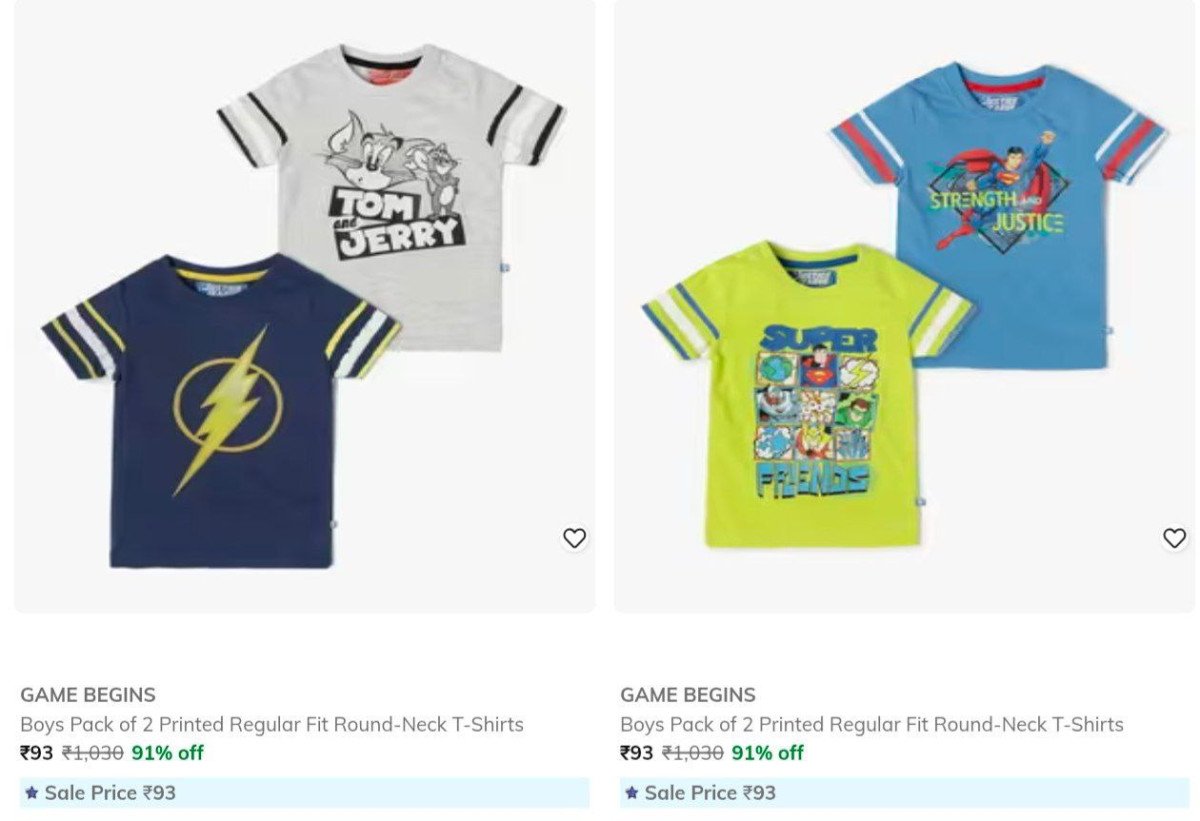Open left Boys Pack of 2 T-Shirts title
The width and height of the screenshot is (1200, 821).
point(272,724)
